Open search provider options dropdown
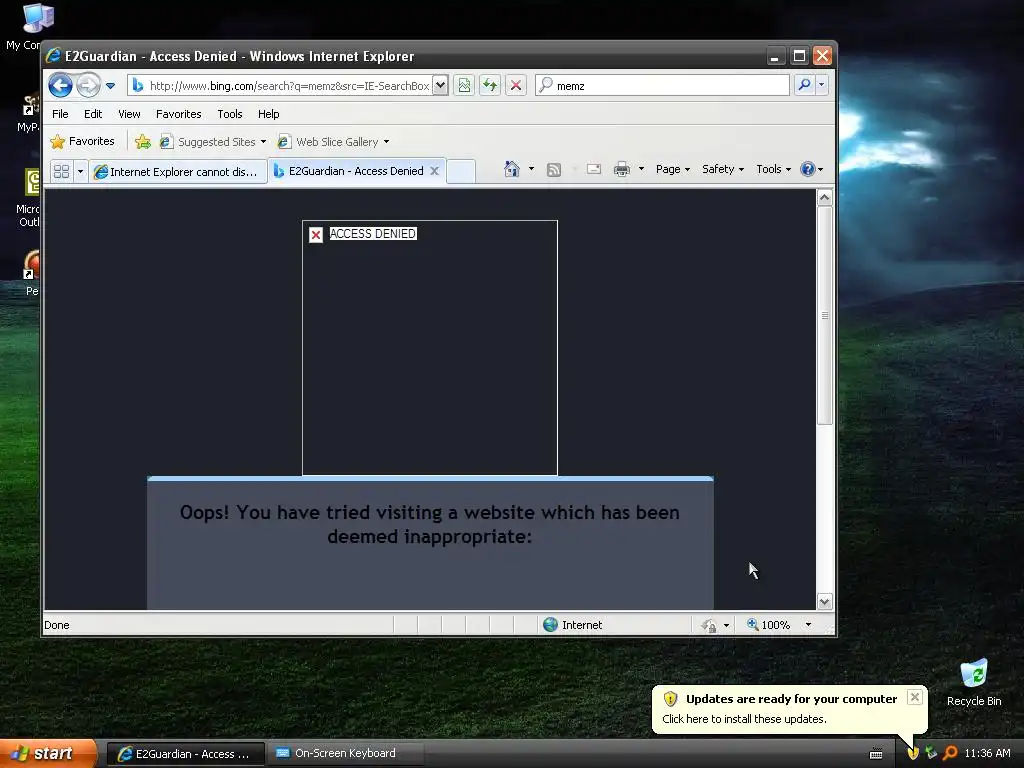The width and height of the screenshot is (1024, 768). (822, 85)
